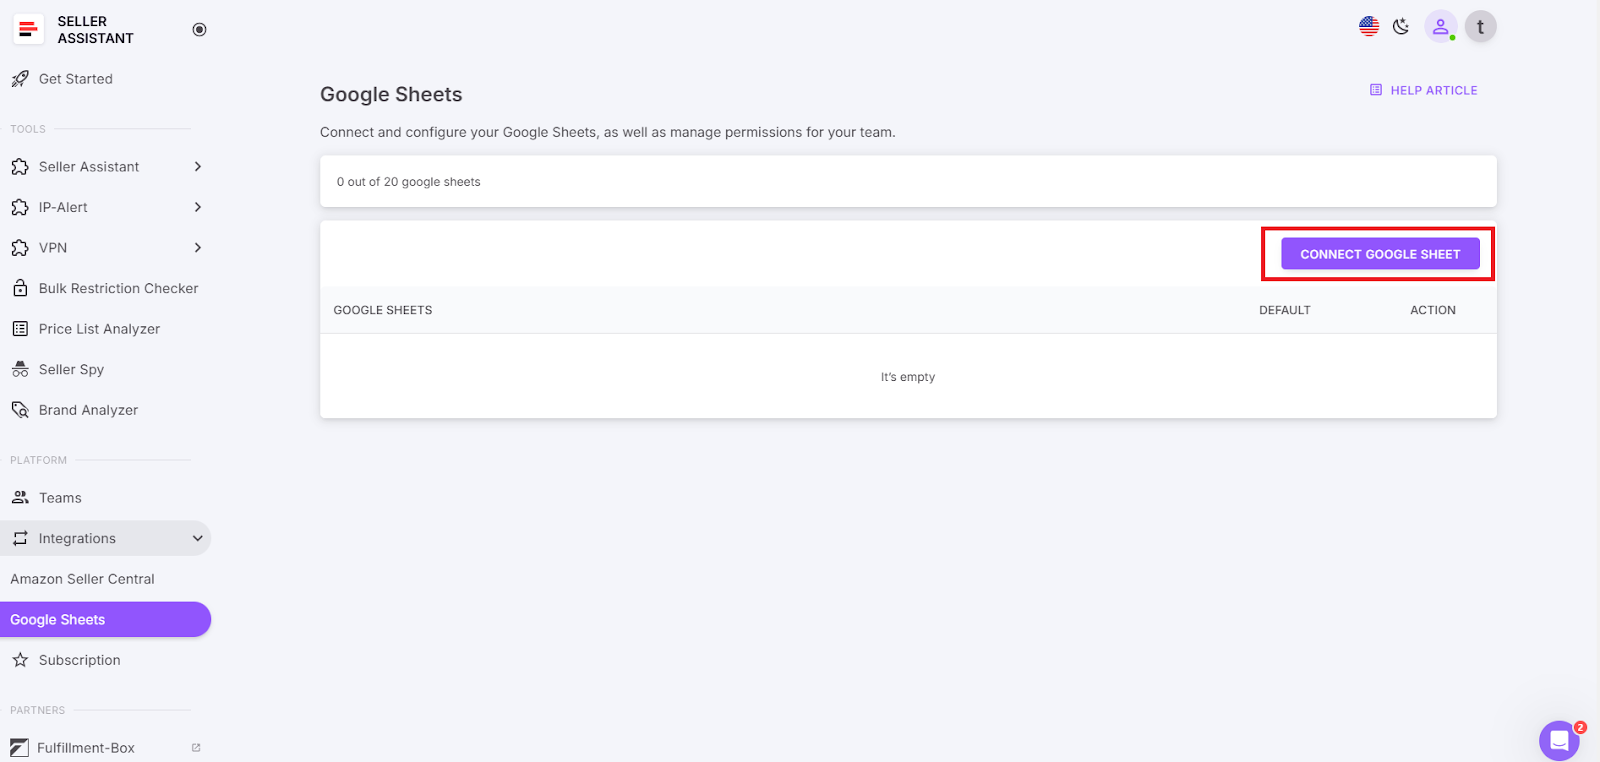Click the 't' account avatar
Viewport: 1600px width, 762px height.
pyautogui.click(x=1480, y=27)
